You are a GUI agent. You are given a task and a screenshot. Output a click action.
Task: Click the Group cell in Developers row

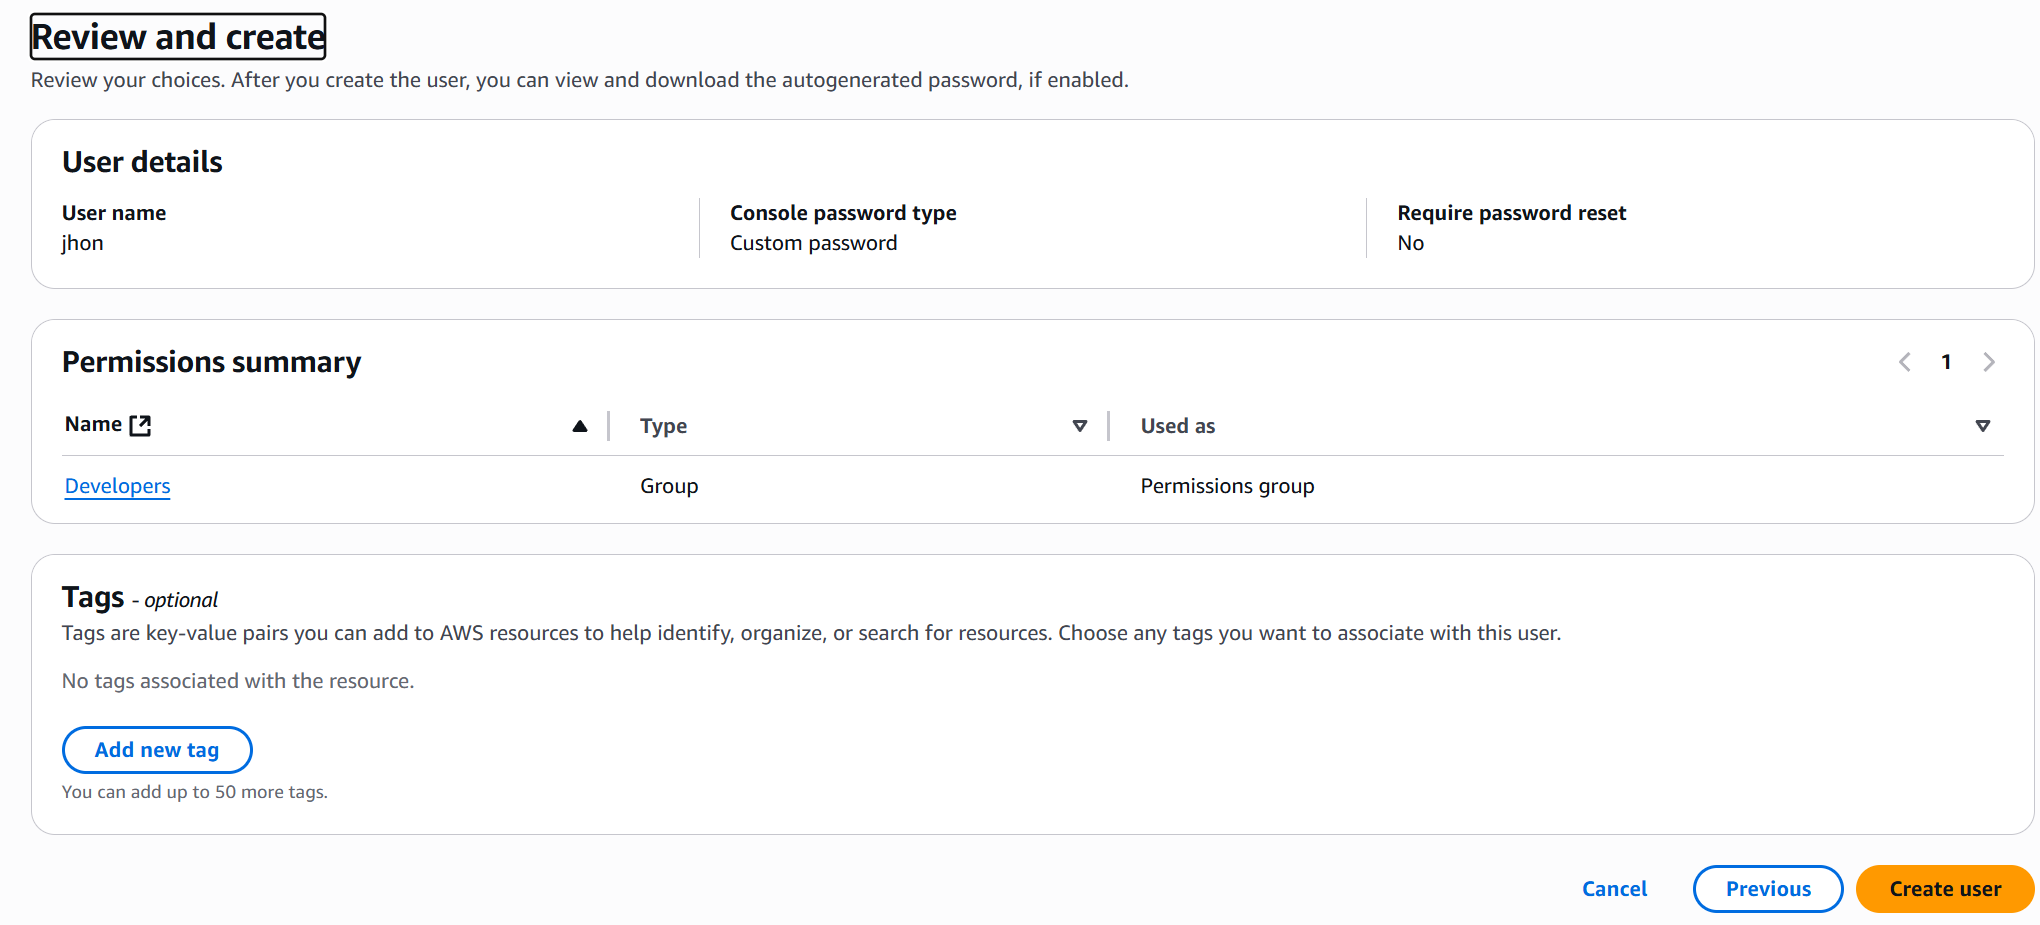(x=669, y=486)
